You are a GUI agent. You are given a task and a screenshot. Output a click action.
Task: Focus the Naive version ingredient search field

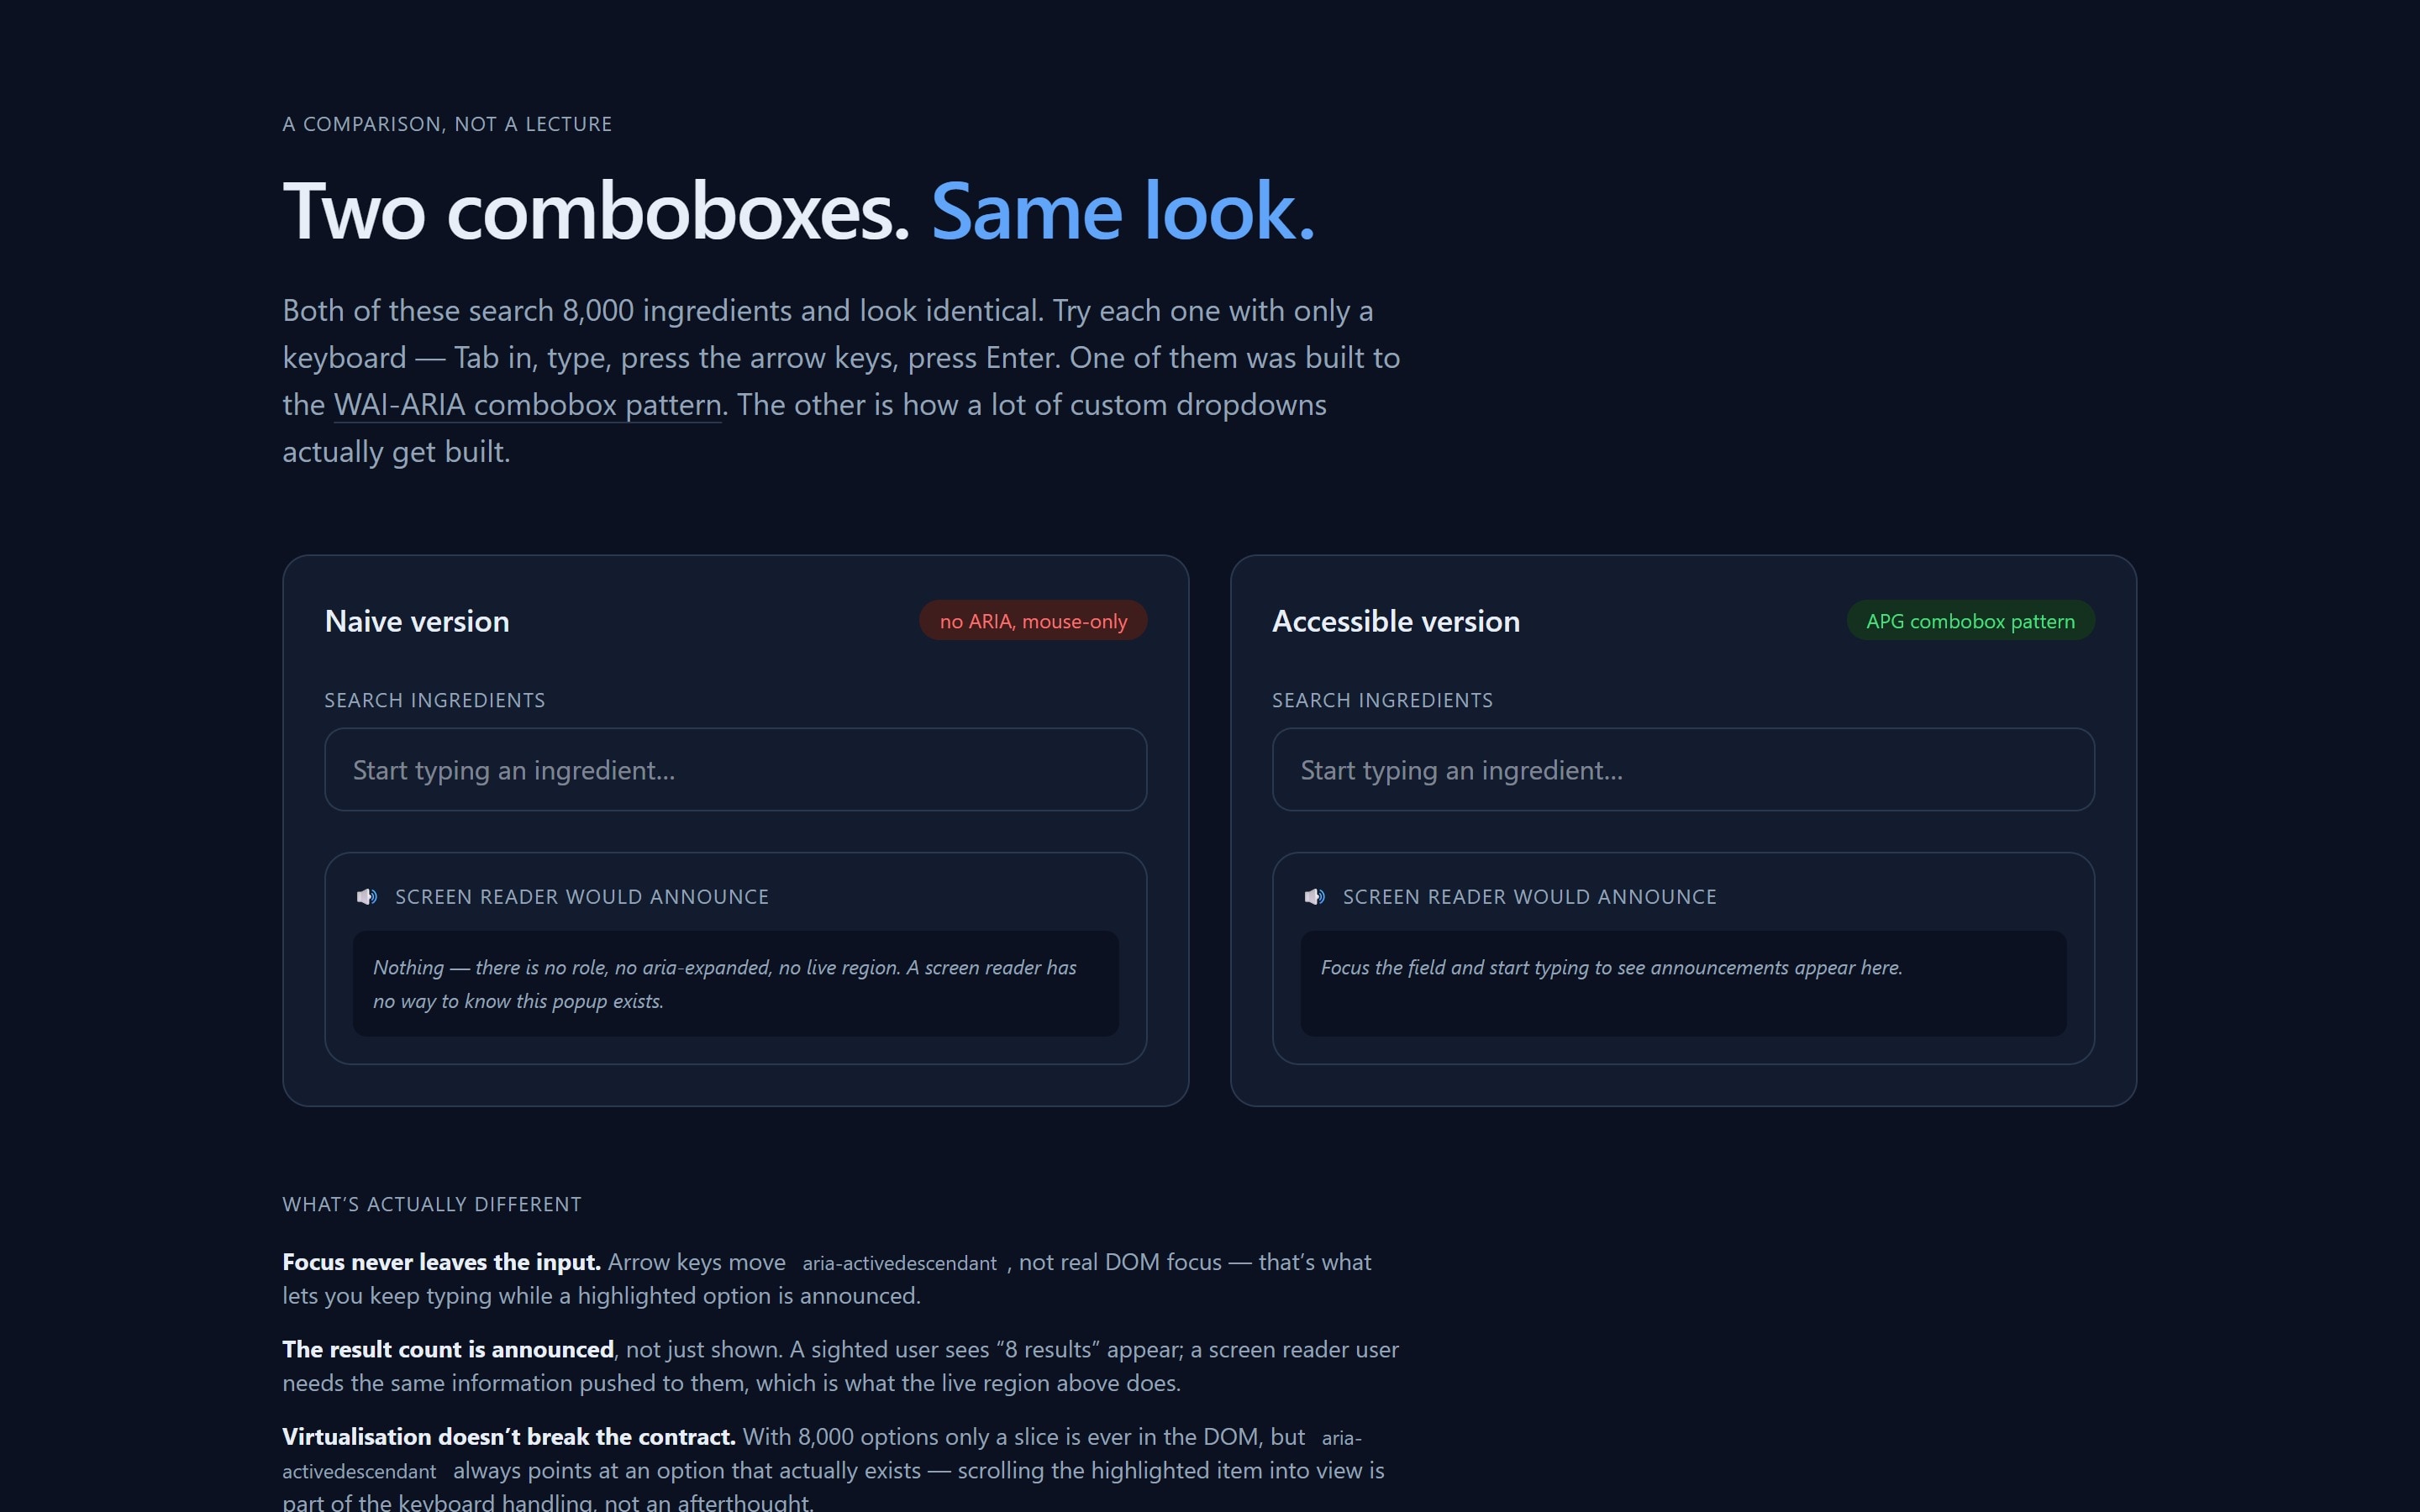coord(735,769)
